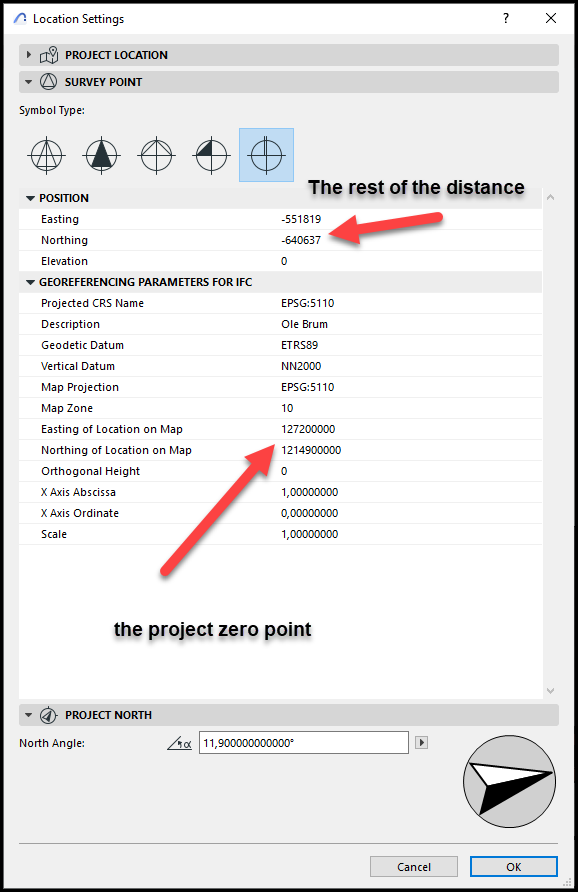Screen dimensions: 578x892
Task: Choose the plain crosshair circle symbol type
Action: coord(156,155)
